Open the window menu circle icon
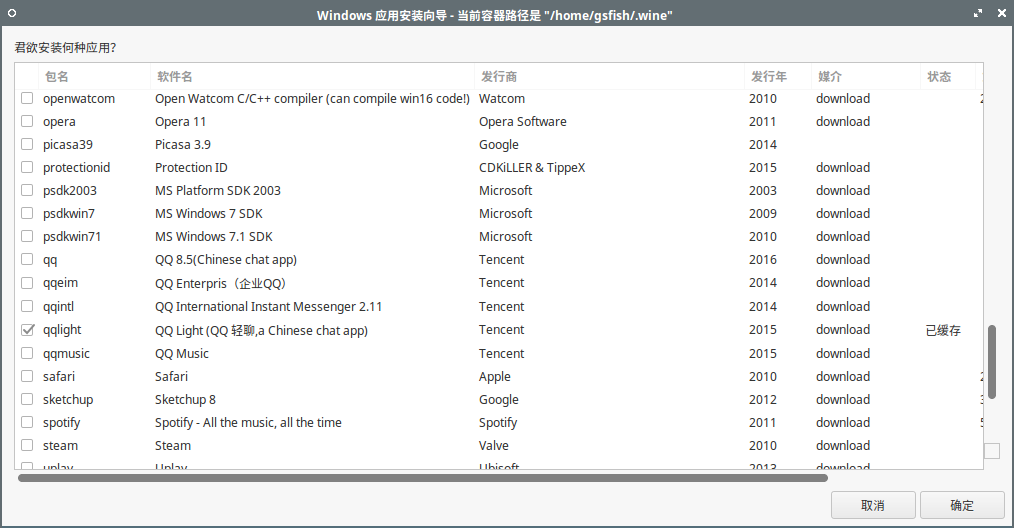1014x528 pixels. click(x=12, y=13)
